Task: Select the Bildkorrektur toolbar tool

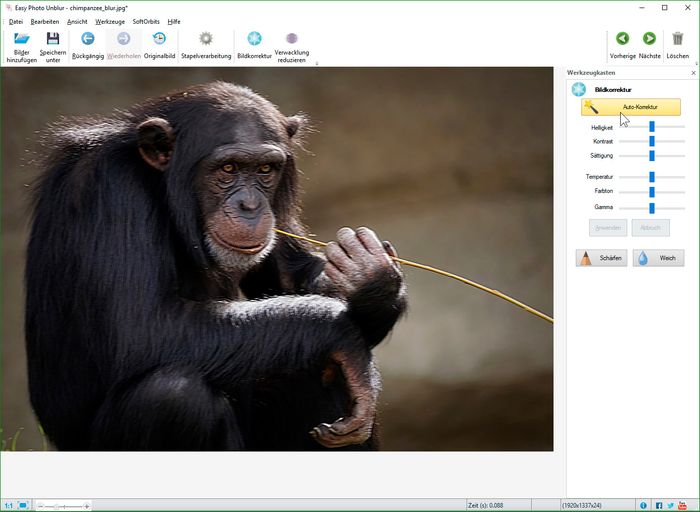Action: (254, 39)
